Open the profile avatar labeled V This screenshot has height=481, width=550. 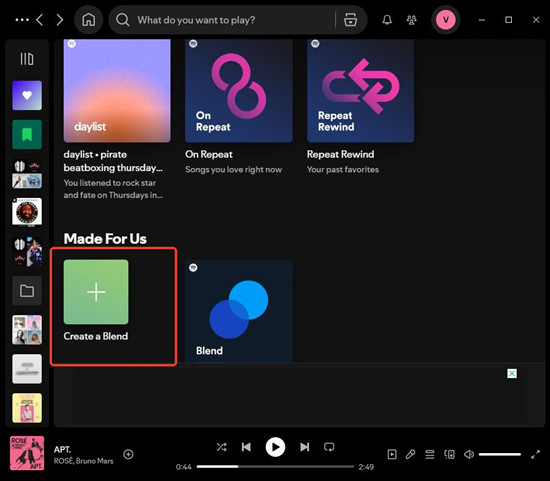click(x=445, y=20)
